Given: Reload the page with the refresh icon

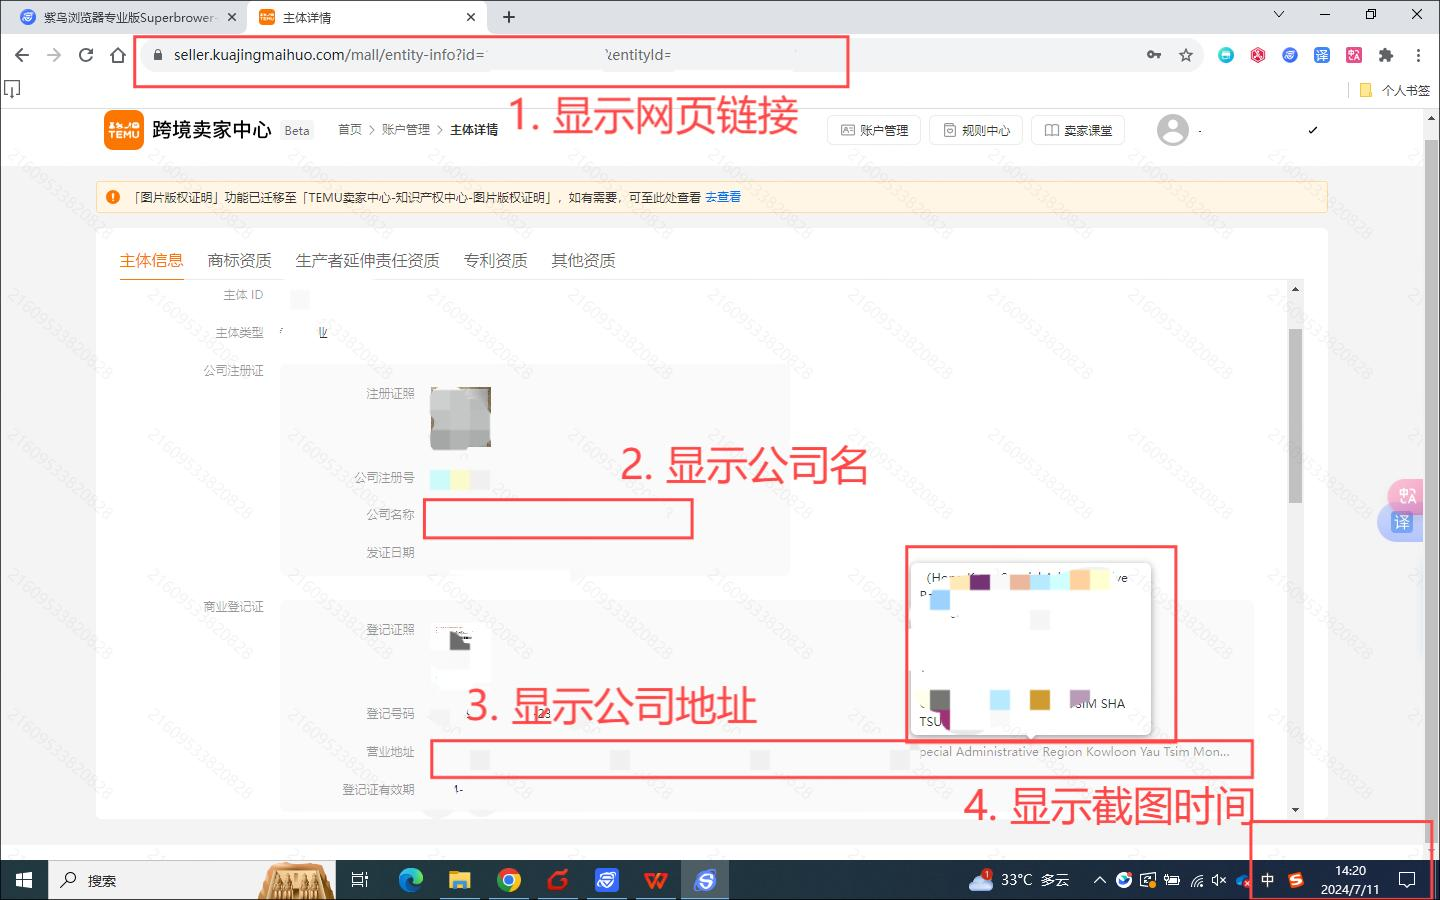Looking at the screenshot, I should pos(86,55).
